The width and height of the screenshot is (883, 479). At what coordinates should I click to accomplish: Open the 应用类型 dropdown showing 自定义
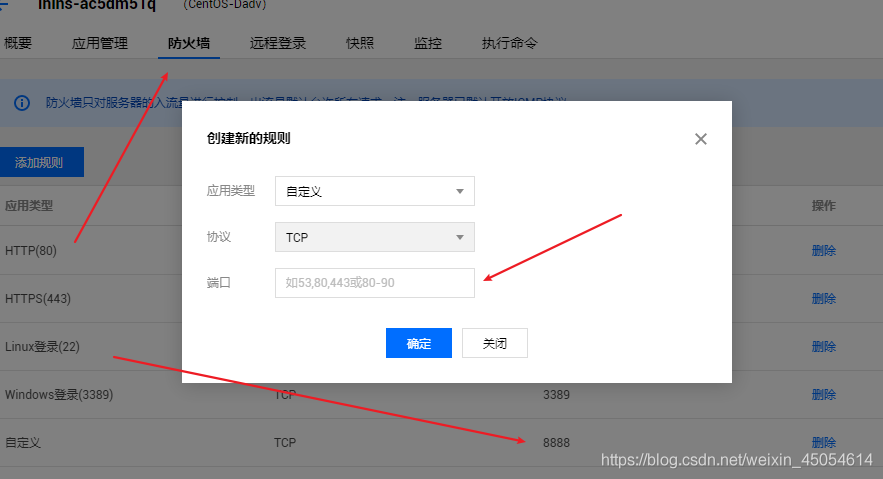point(374,191)
